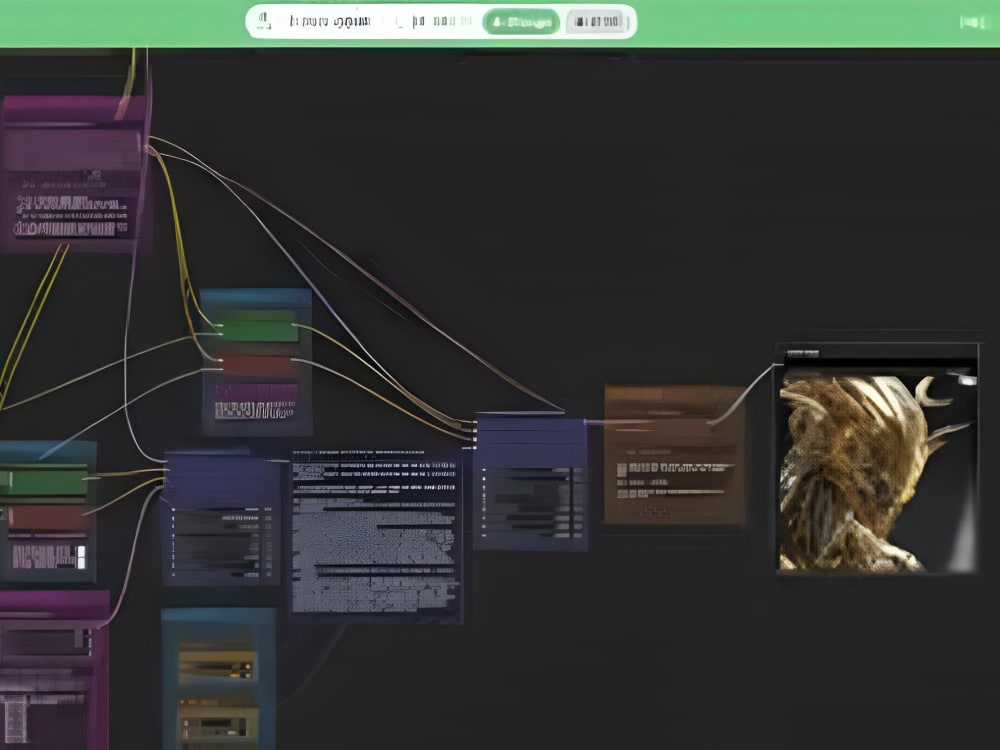
Task: Select the orange-brown node beside the preview
Action: coord(674,455)
